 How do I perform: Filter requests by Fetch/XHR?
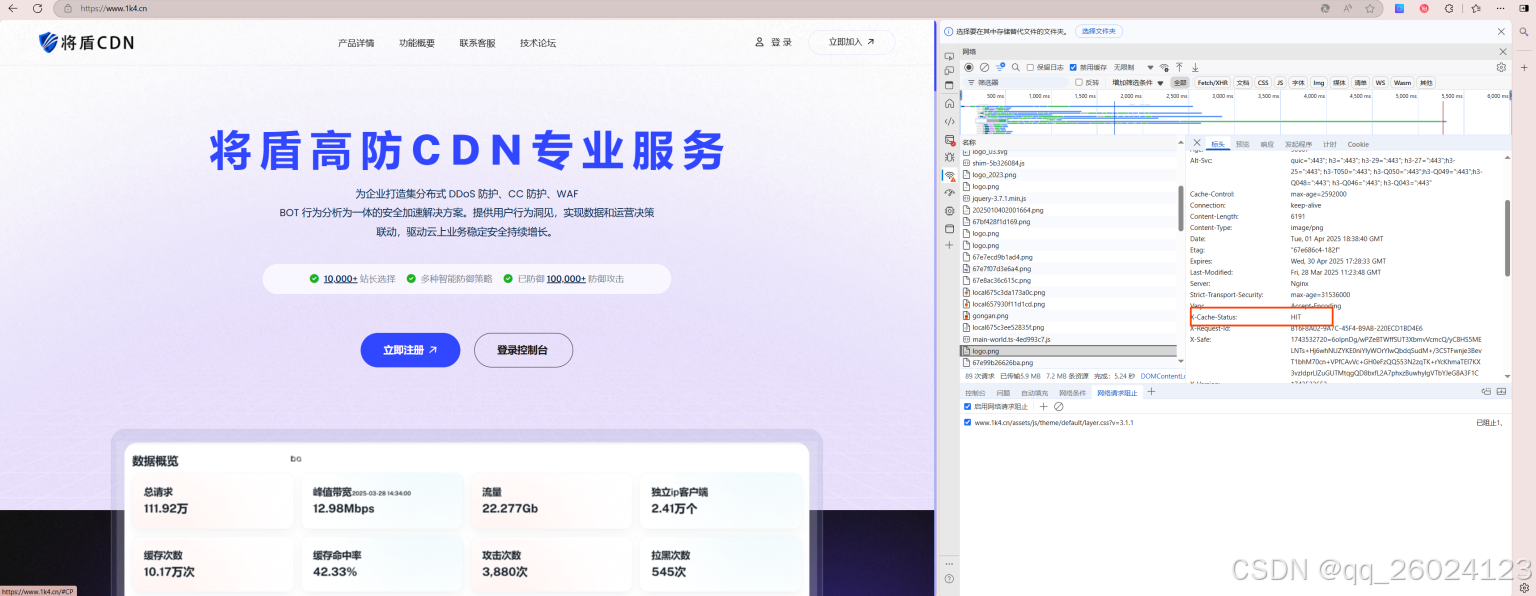click(1213, 82)
